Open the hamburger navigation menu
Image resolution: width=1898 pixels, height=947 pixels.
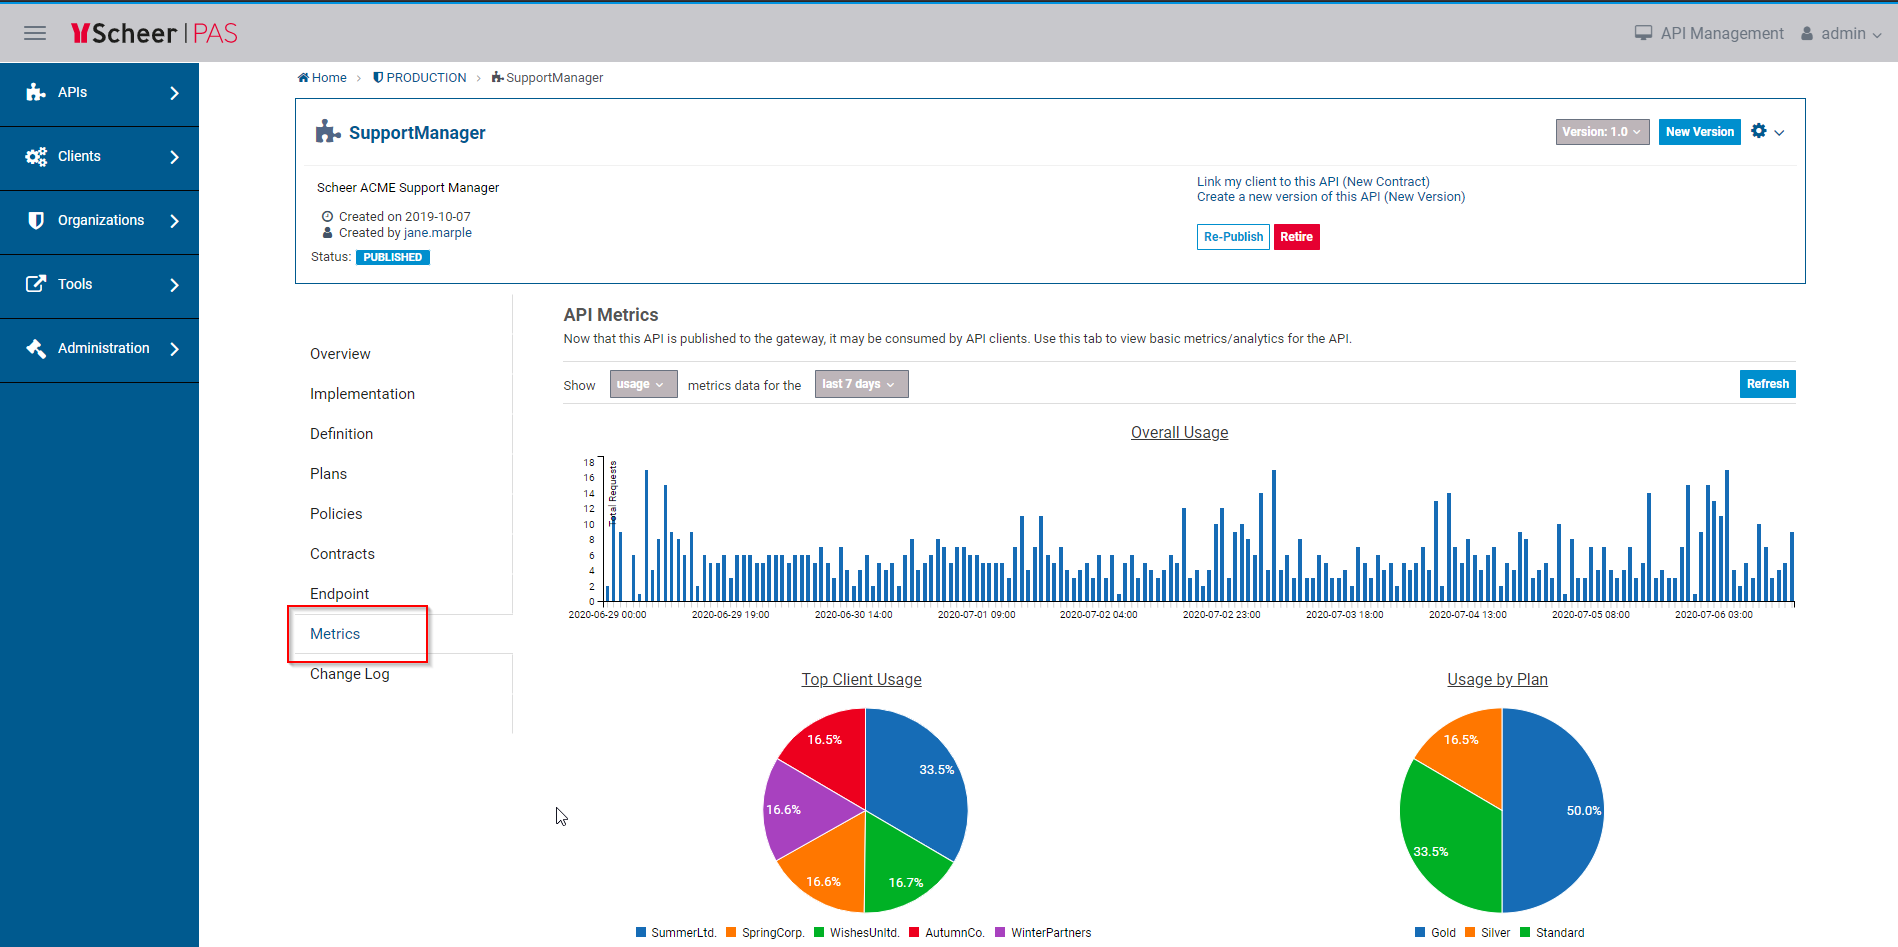click(34, 33)
